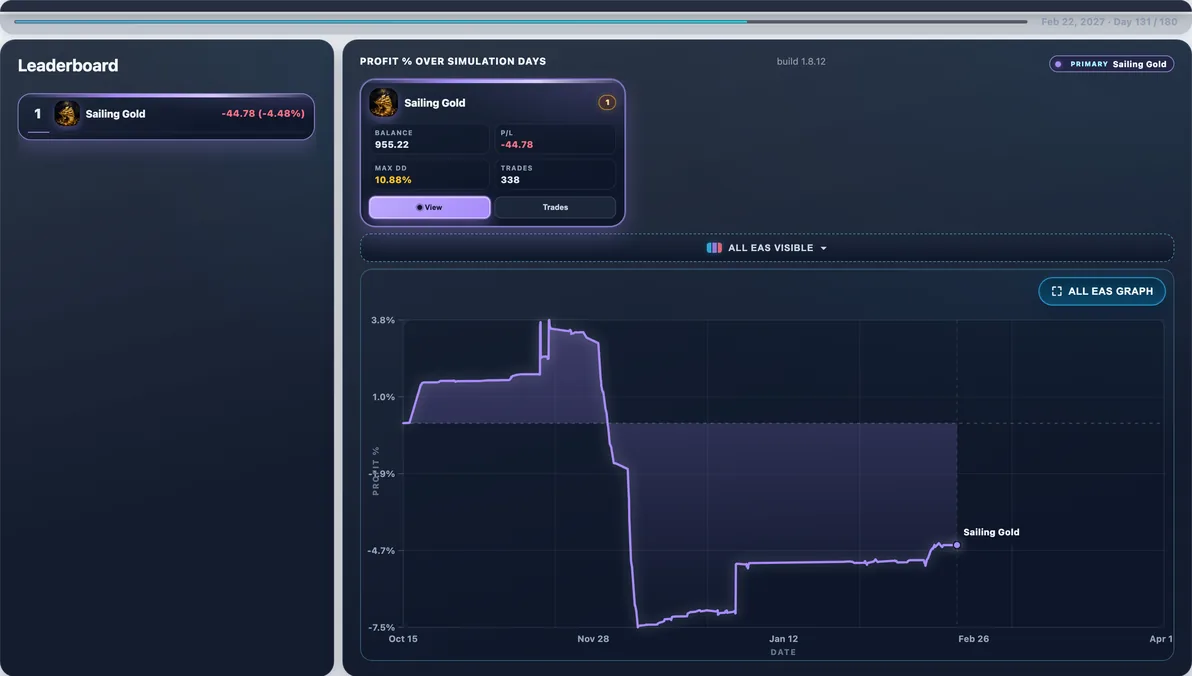Click the Balance 955.22 value
Image resolution: width=1192 pixels, height=676 pixels.
[392, 144]
